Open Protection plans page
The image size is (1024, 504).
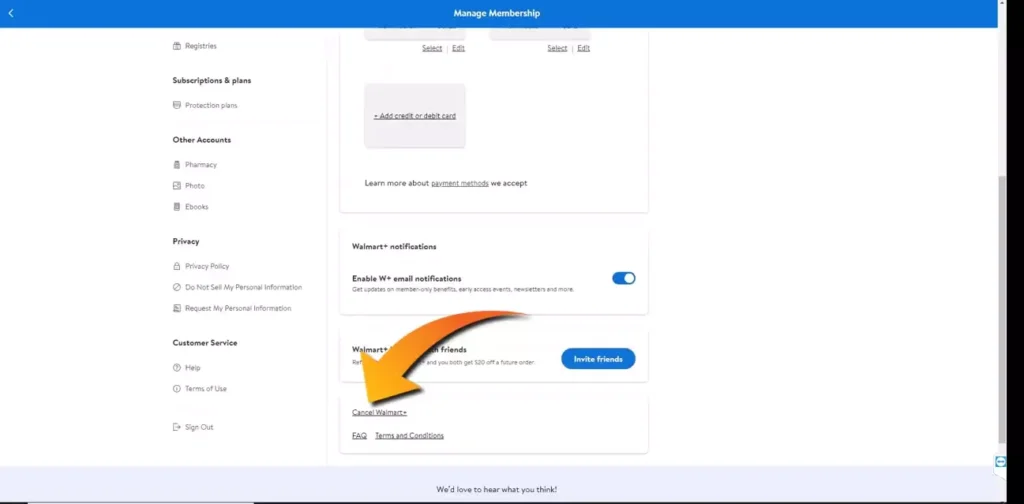211,105
